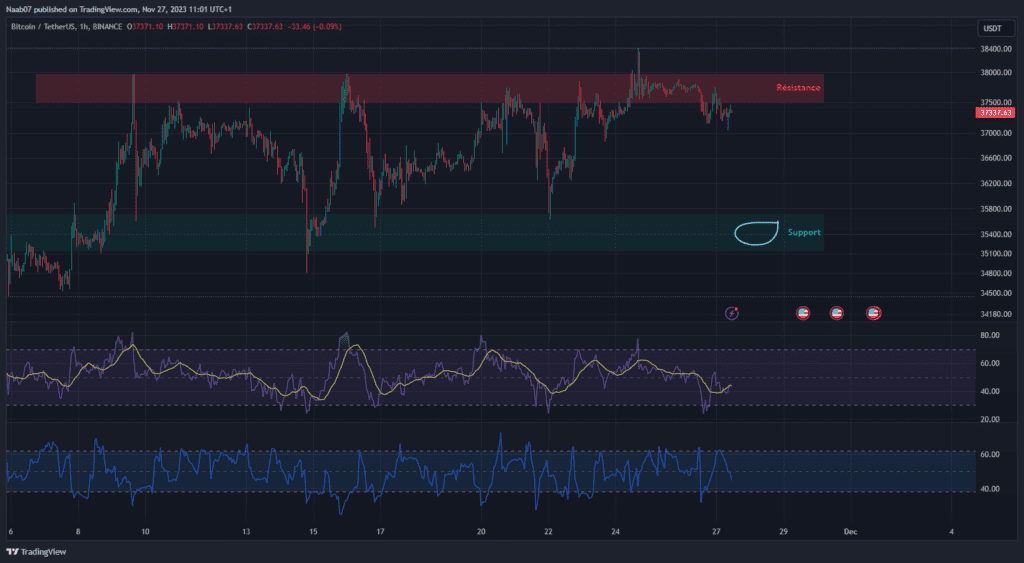
Task: Click the 20 date label on the time axis
Action: [481, 532]
